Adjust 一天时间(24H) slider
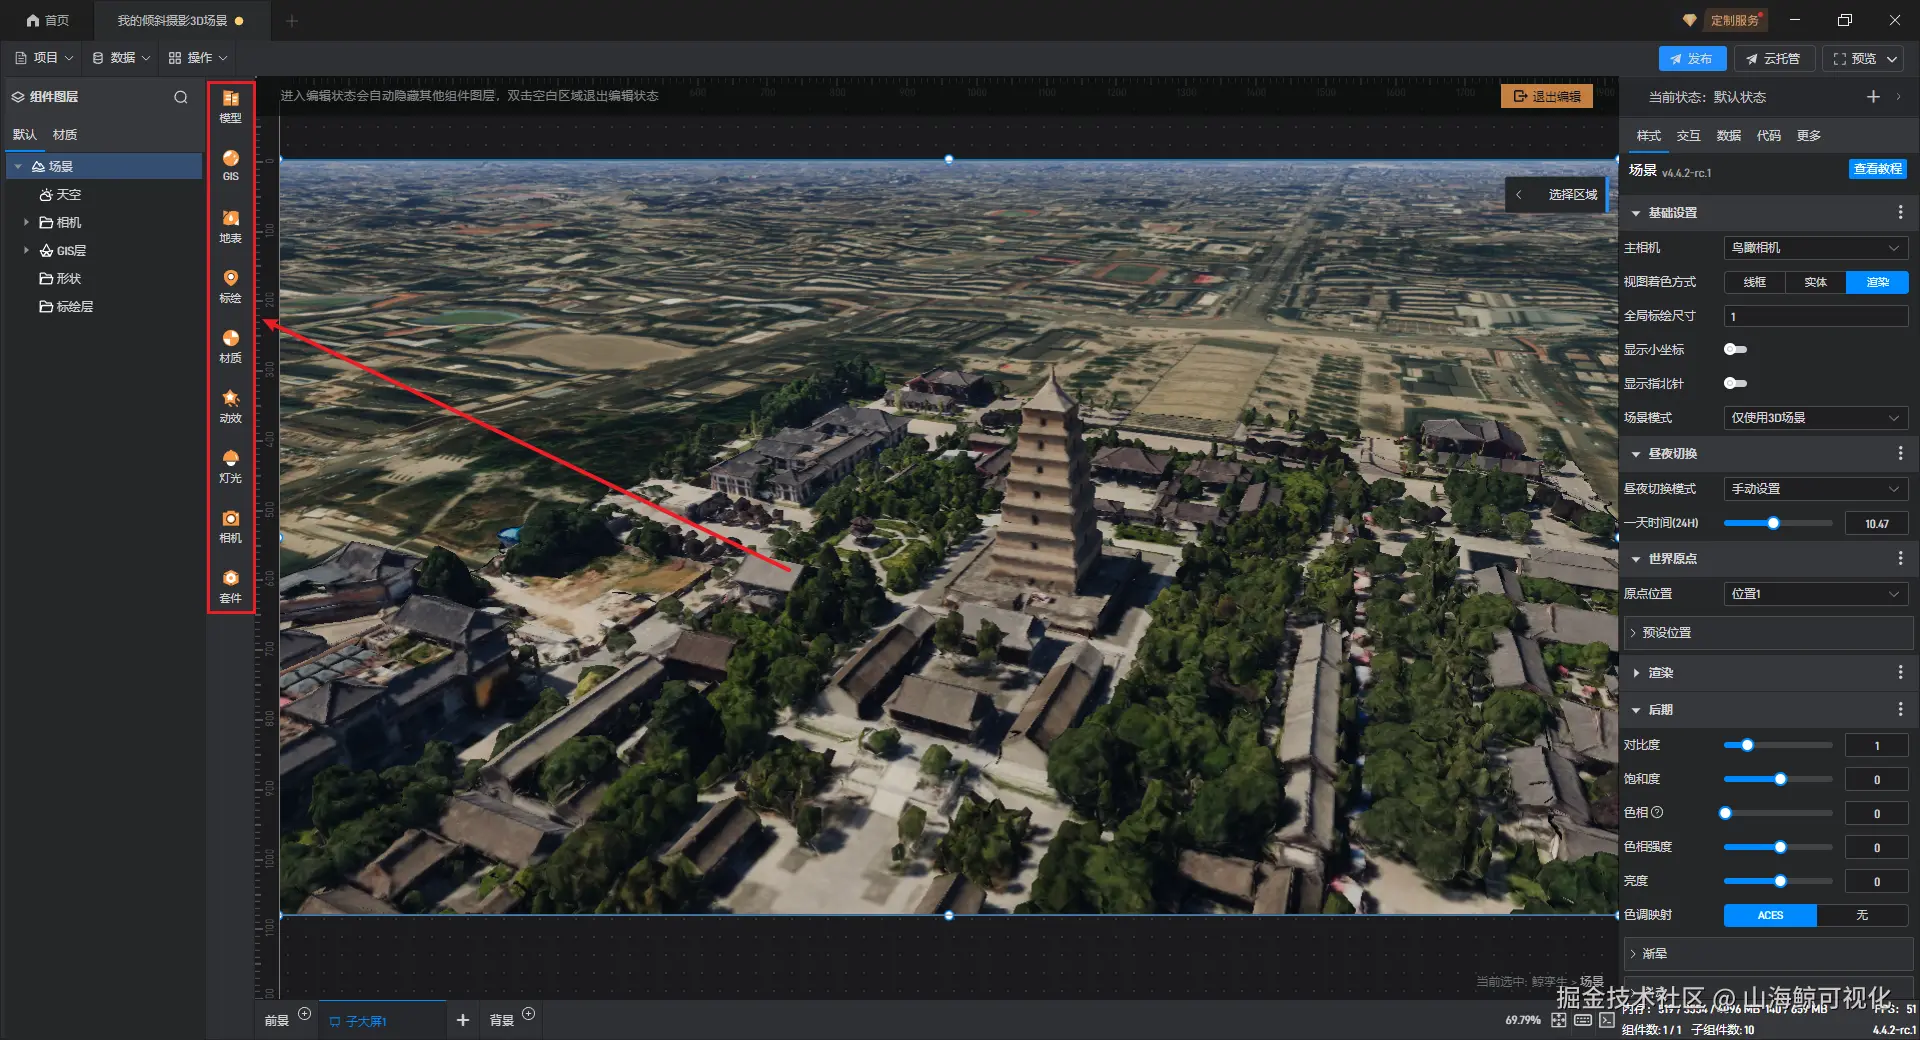The width and height of the screenshot is (1920, 1040). point(1778,523)
